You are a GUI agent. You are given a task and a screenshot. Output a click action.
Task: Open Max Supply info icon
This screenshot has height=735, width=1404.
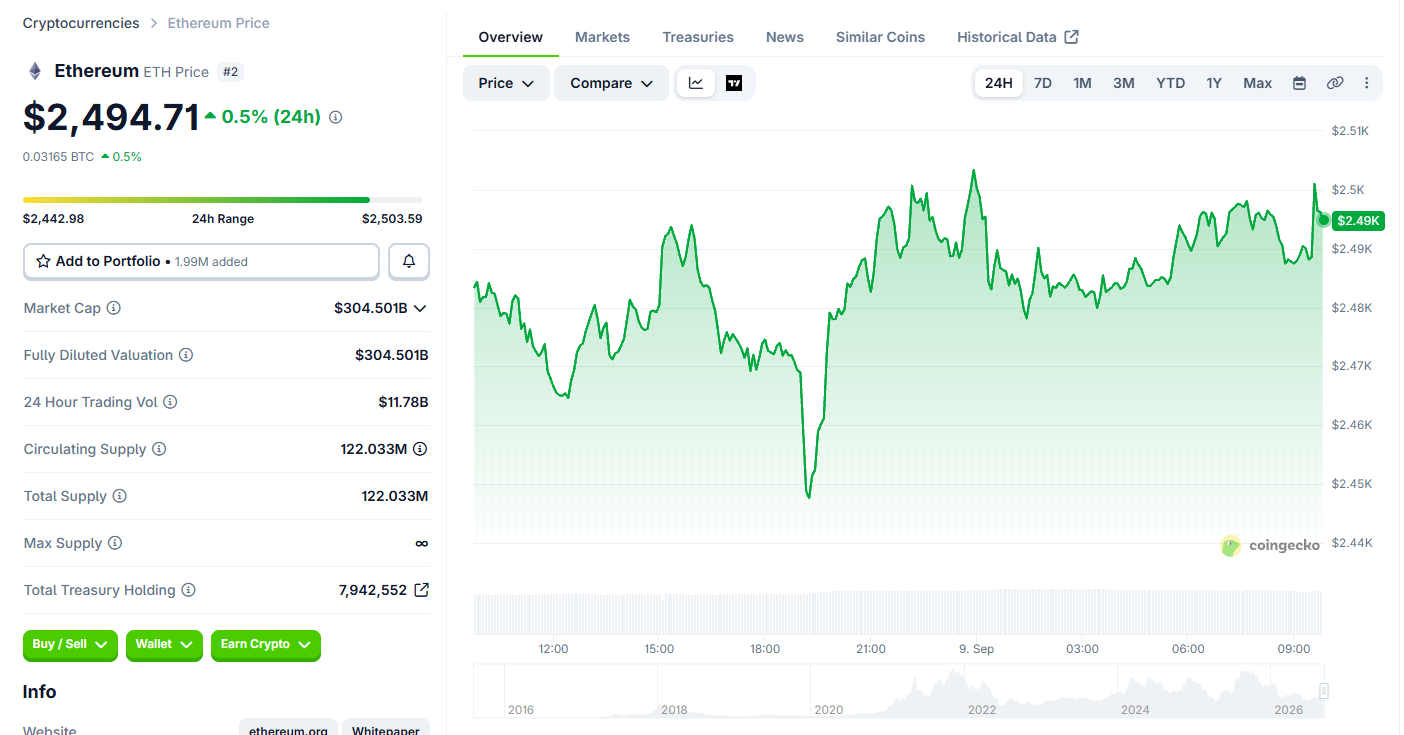coord(115,543)
